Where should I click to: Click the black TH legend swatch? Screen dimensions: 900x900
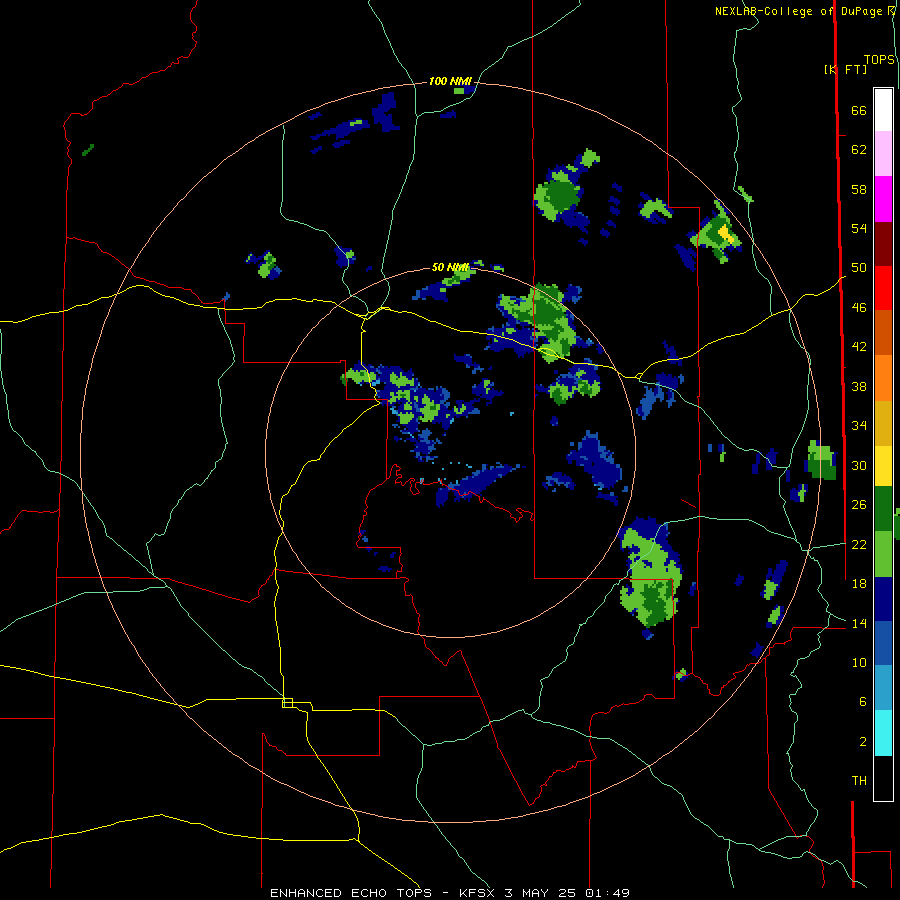coord(883,778)
